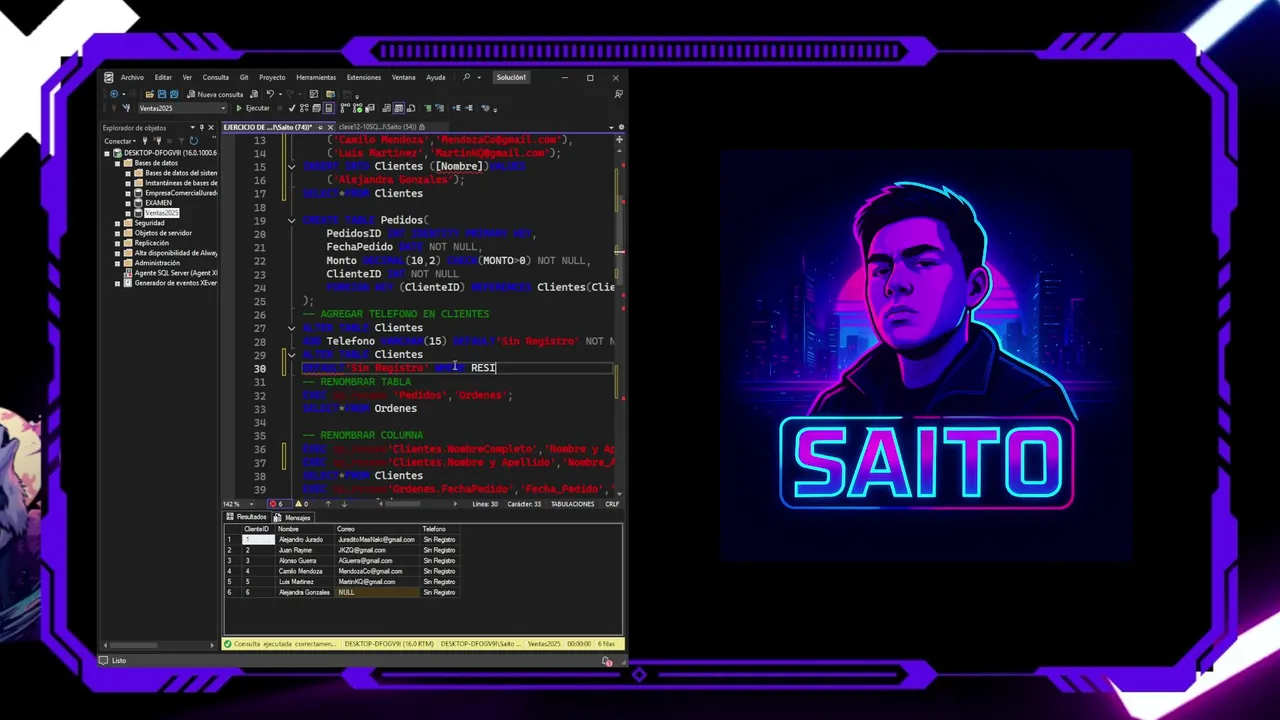Click the previous issue up arrow
The image size is (1280, 720).
(x=328, y=504)
